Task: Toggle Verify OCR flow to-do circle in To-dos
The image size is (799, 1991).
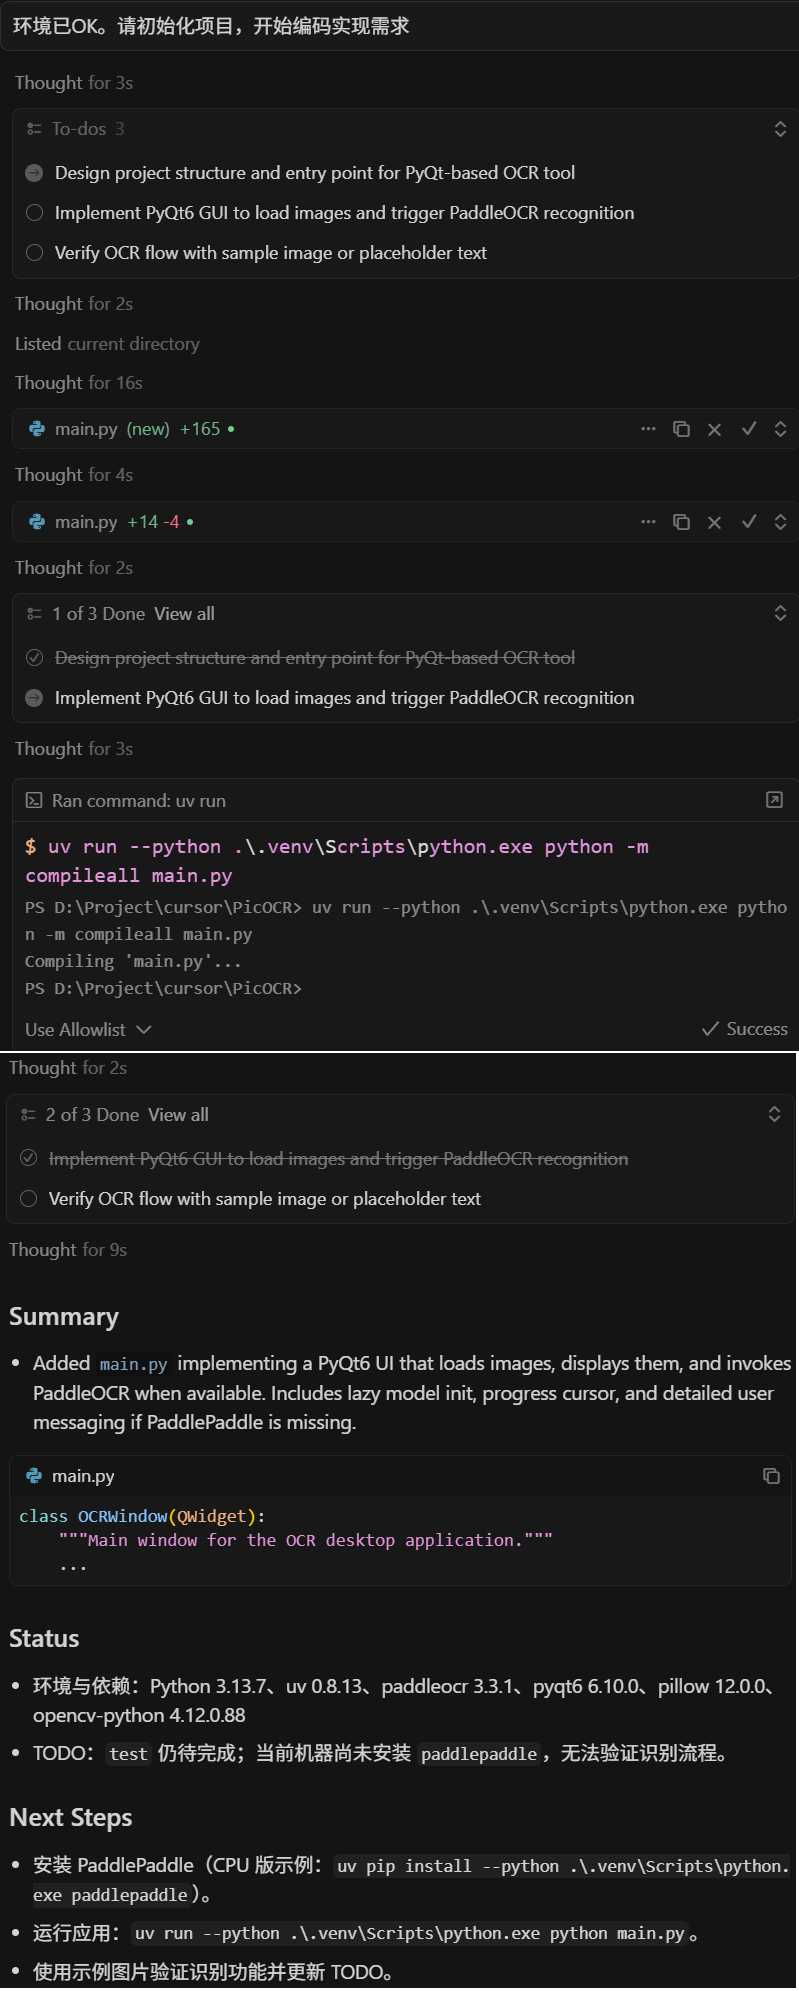Action: point(34,253)
